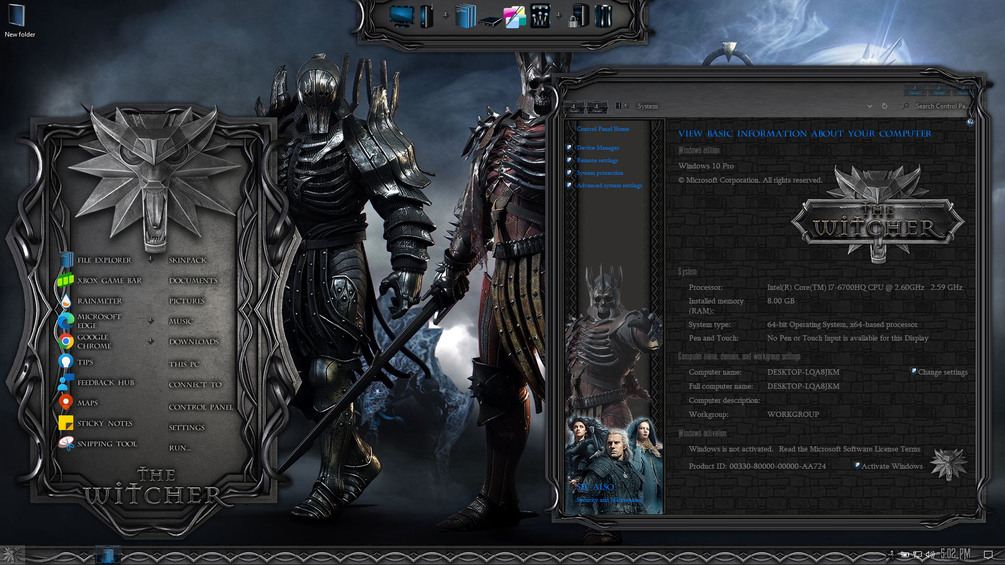This screenshot has height=565, width=1005.
Task: Launch Google Chrome from start menu
Action: (86, 341)
